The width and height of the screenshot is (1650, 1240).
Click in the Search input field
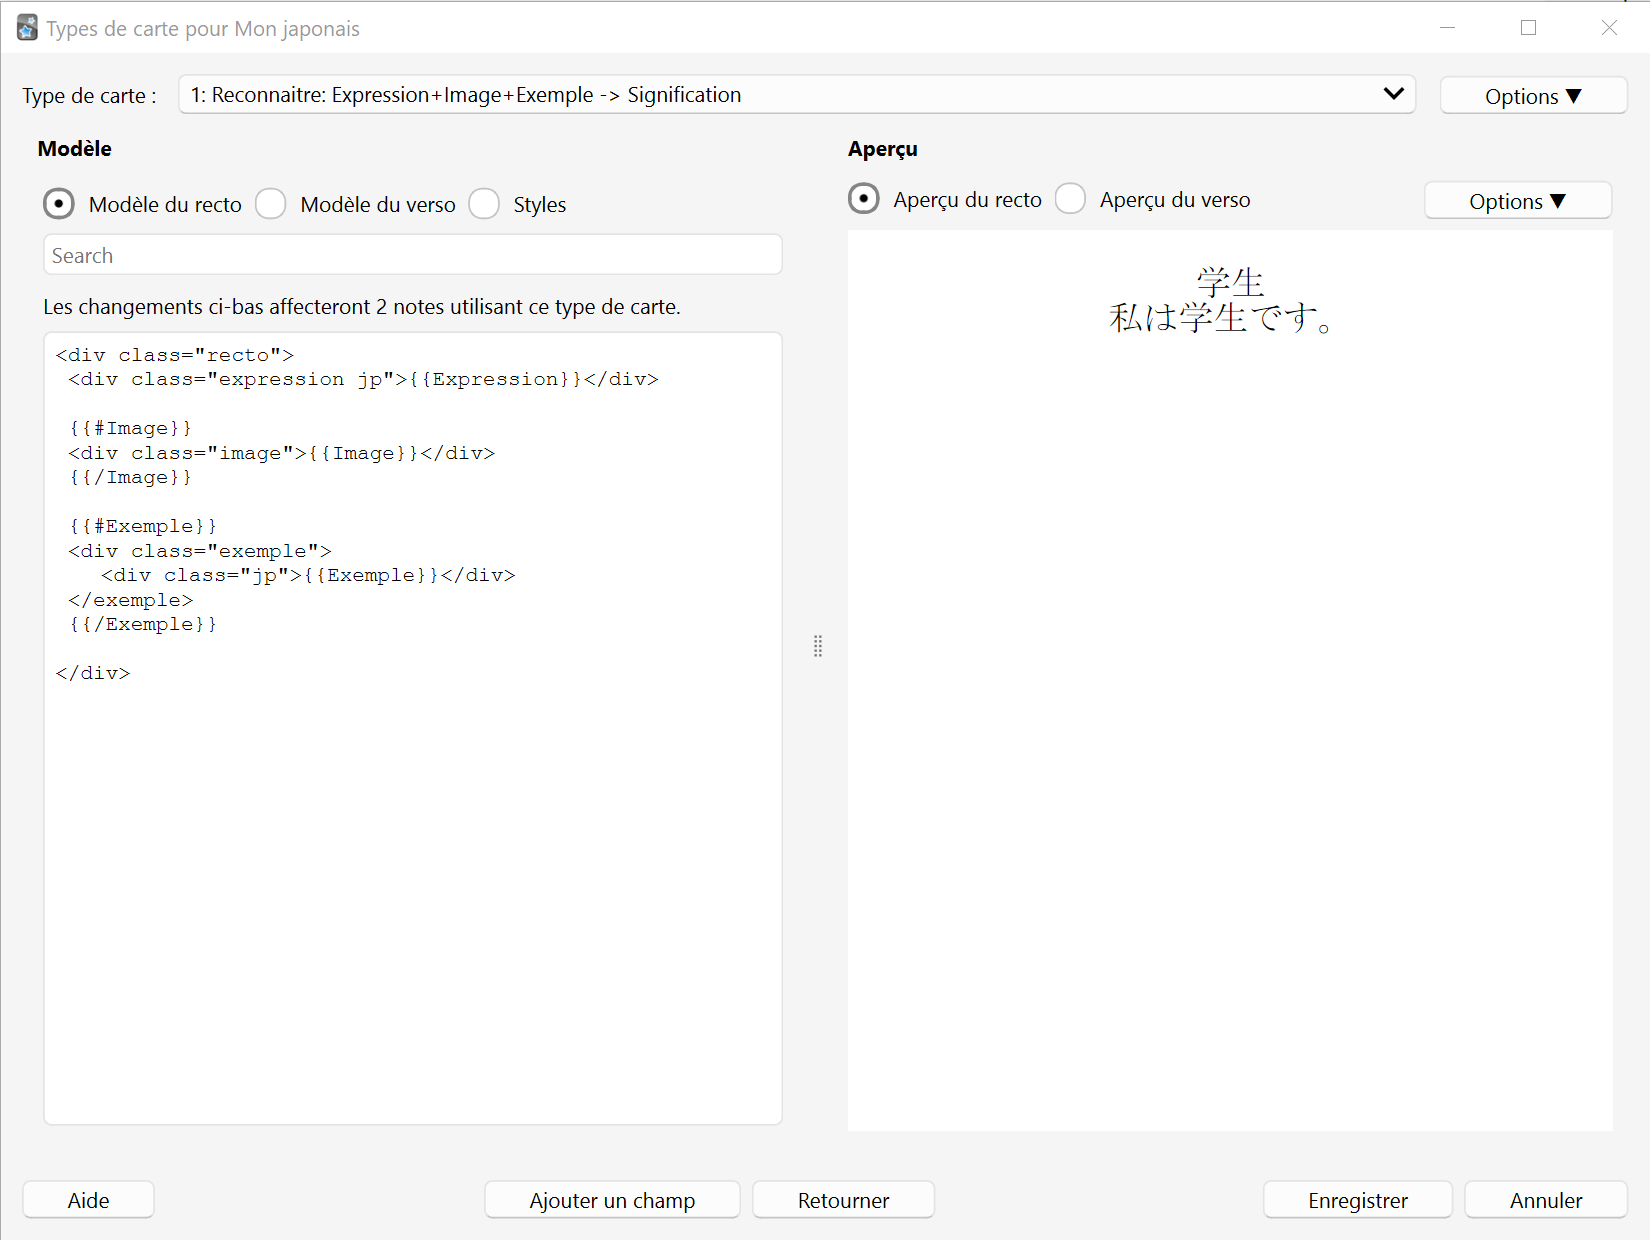pos(413,255)
